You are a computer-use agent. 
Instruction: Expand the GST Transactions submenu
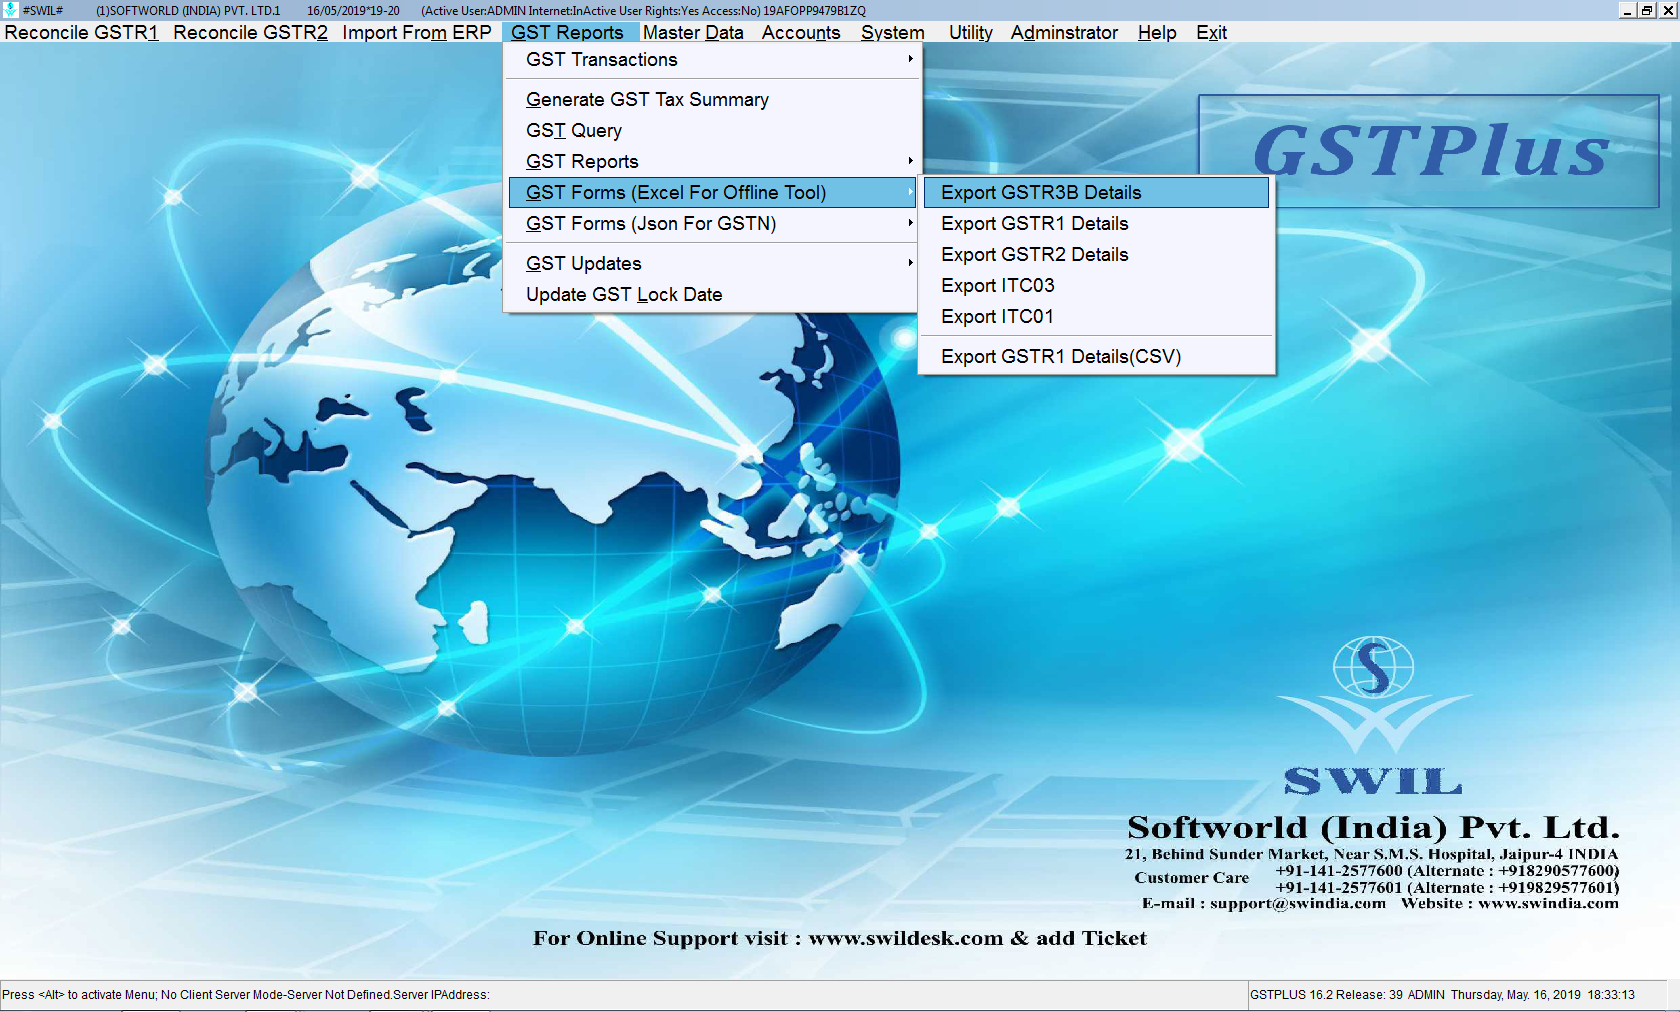(x=712, y=60)
